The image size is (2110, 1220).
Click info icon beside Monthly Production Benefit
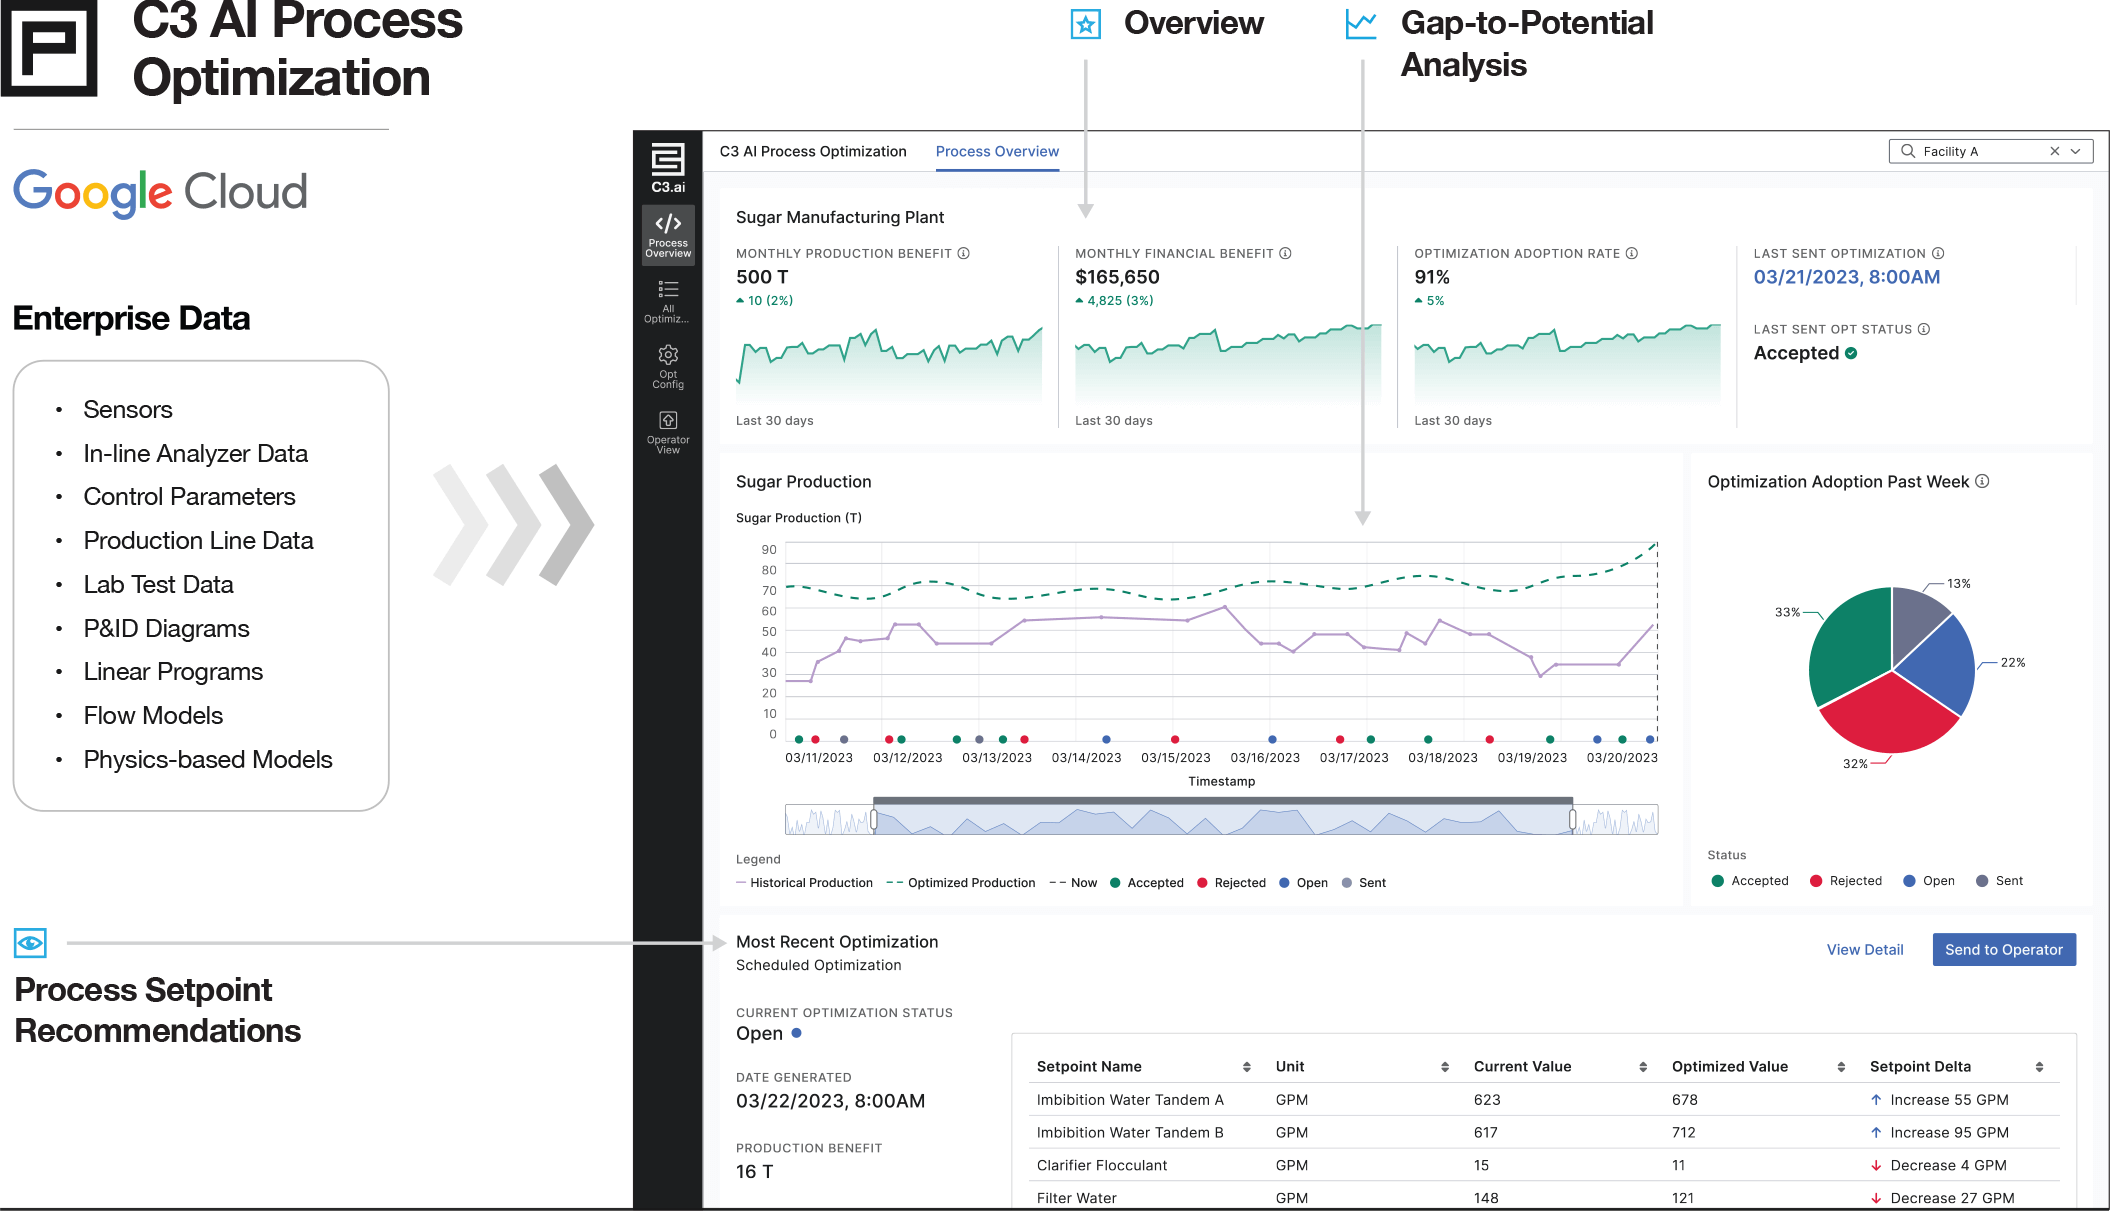click(964, 253)
